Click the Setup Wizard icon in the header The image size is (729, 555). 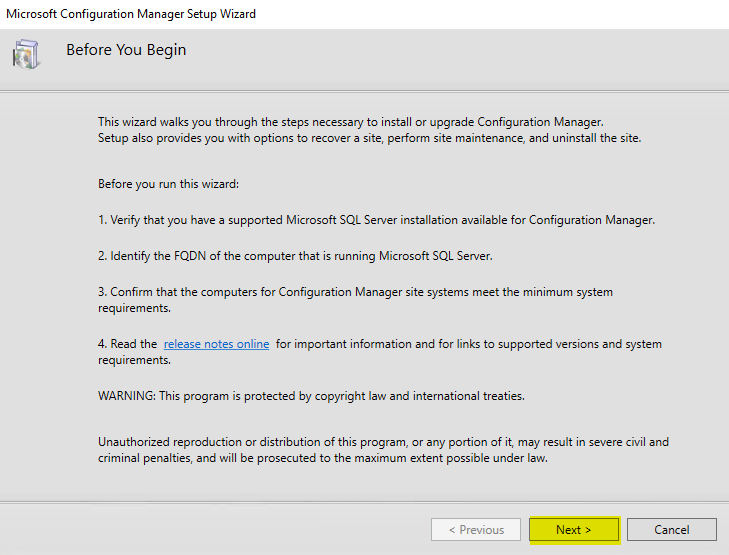point(25,55)
